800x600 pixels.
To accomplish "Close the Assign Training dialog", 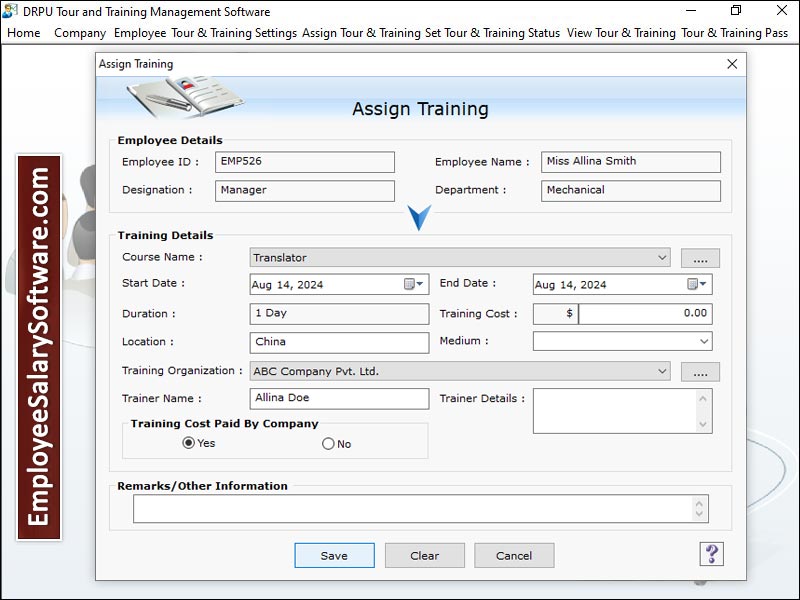I will click(x=732, y=64).
